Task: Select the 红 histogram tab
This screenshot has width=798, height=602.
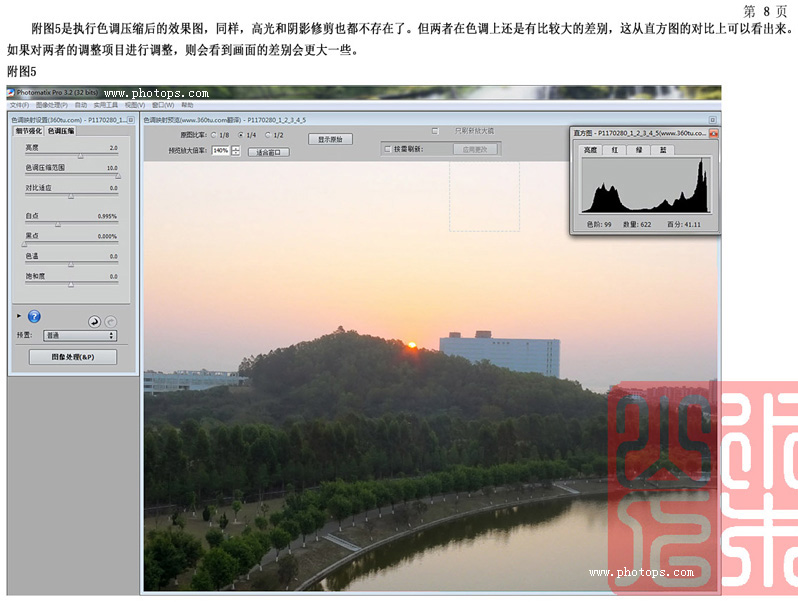Action: [x=615, y=150]
